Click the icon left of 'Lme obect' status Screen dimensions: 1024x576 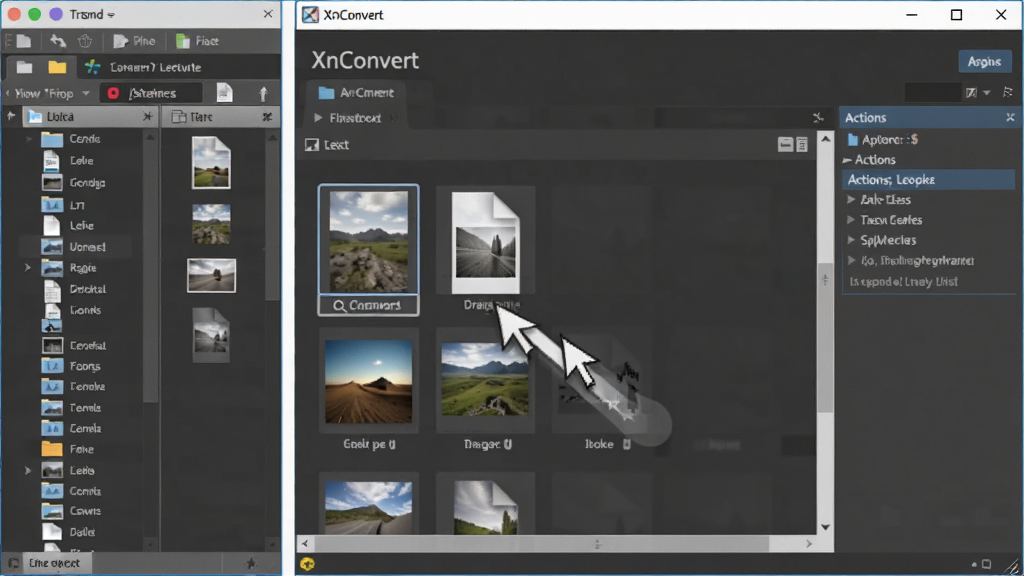coord(13,563)
